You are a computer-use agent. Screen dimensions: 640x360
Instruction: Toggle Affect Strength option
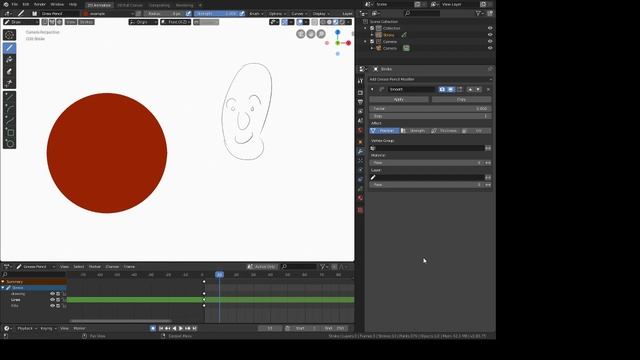click(415, 131)
